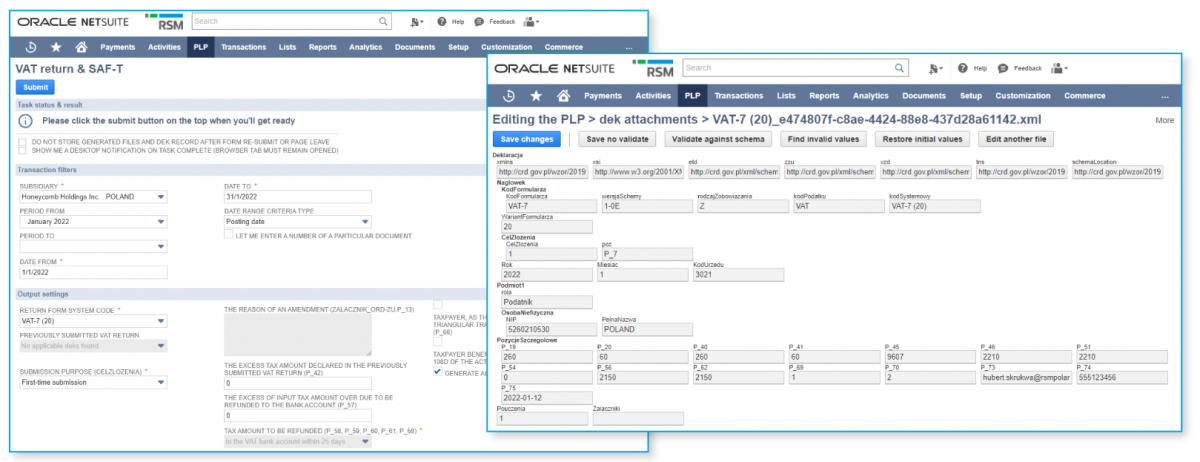This screenshot has width=1200, height=462.
Task: Enable 'Do not store generated files' checkbox
Action: click(x=22, y=142)
